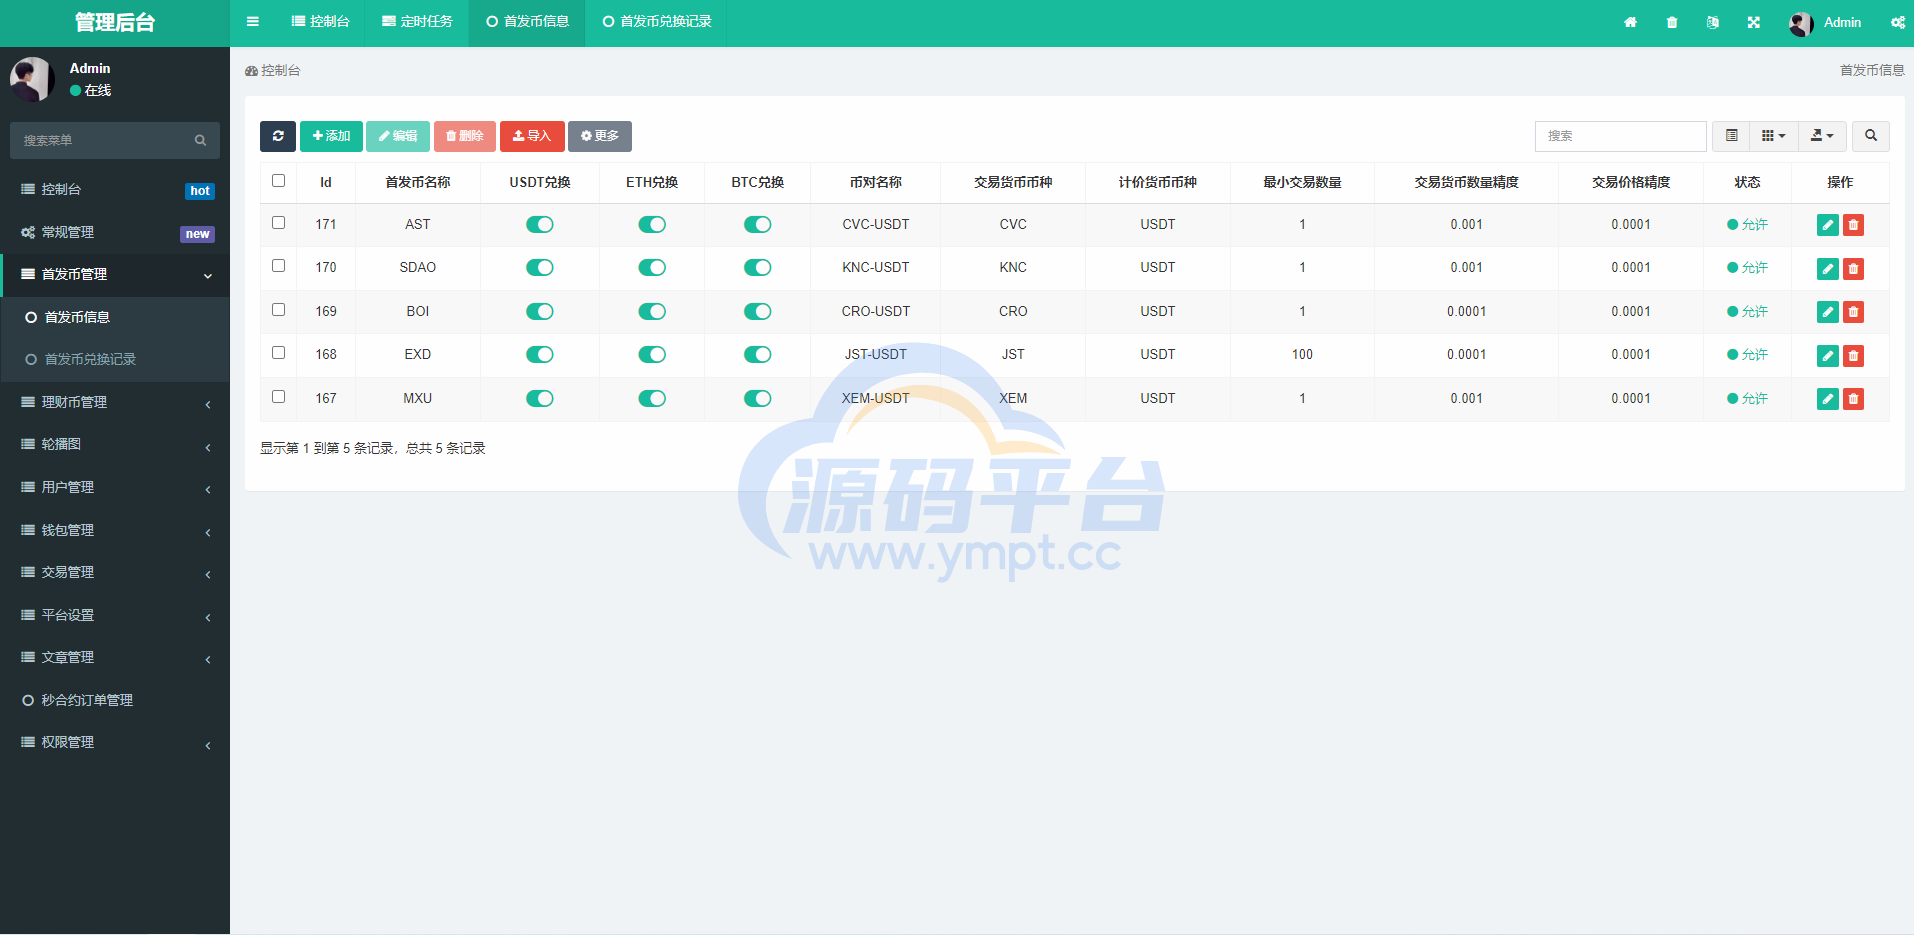This screenshot has height=935, width=1914.
Task: Focus the table 搜索 input field
Action: click(x=1620, y=136)
